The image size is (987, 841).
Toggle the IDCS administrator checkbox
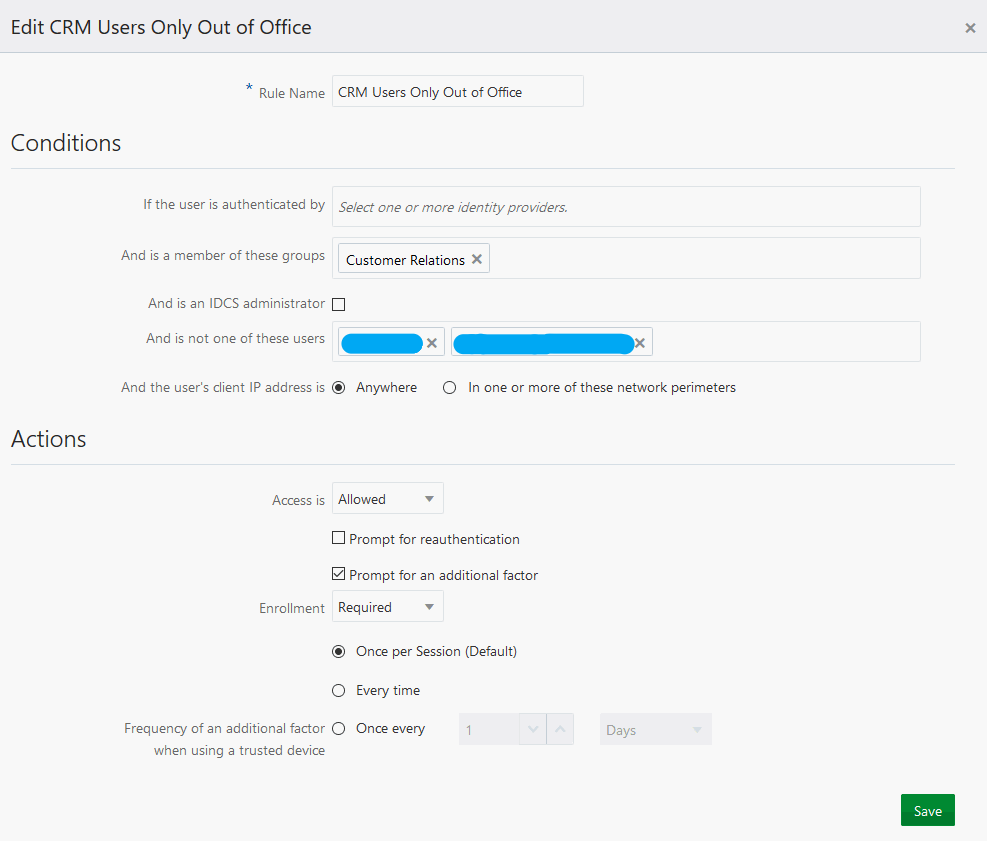pyautogui.click(x=339, y=304)
